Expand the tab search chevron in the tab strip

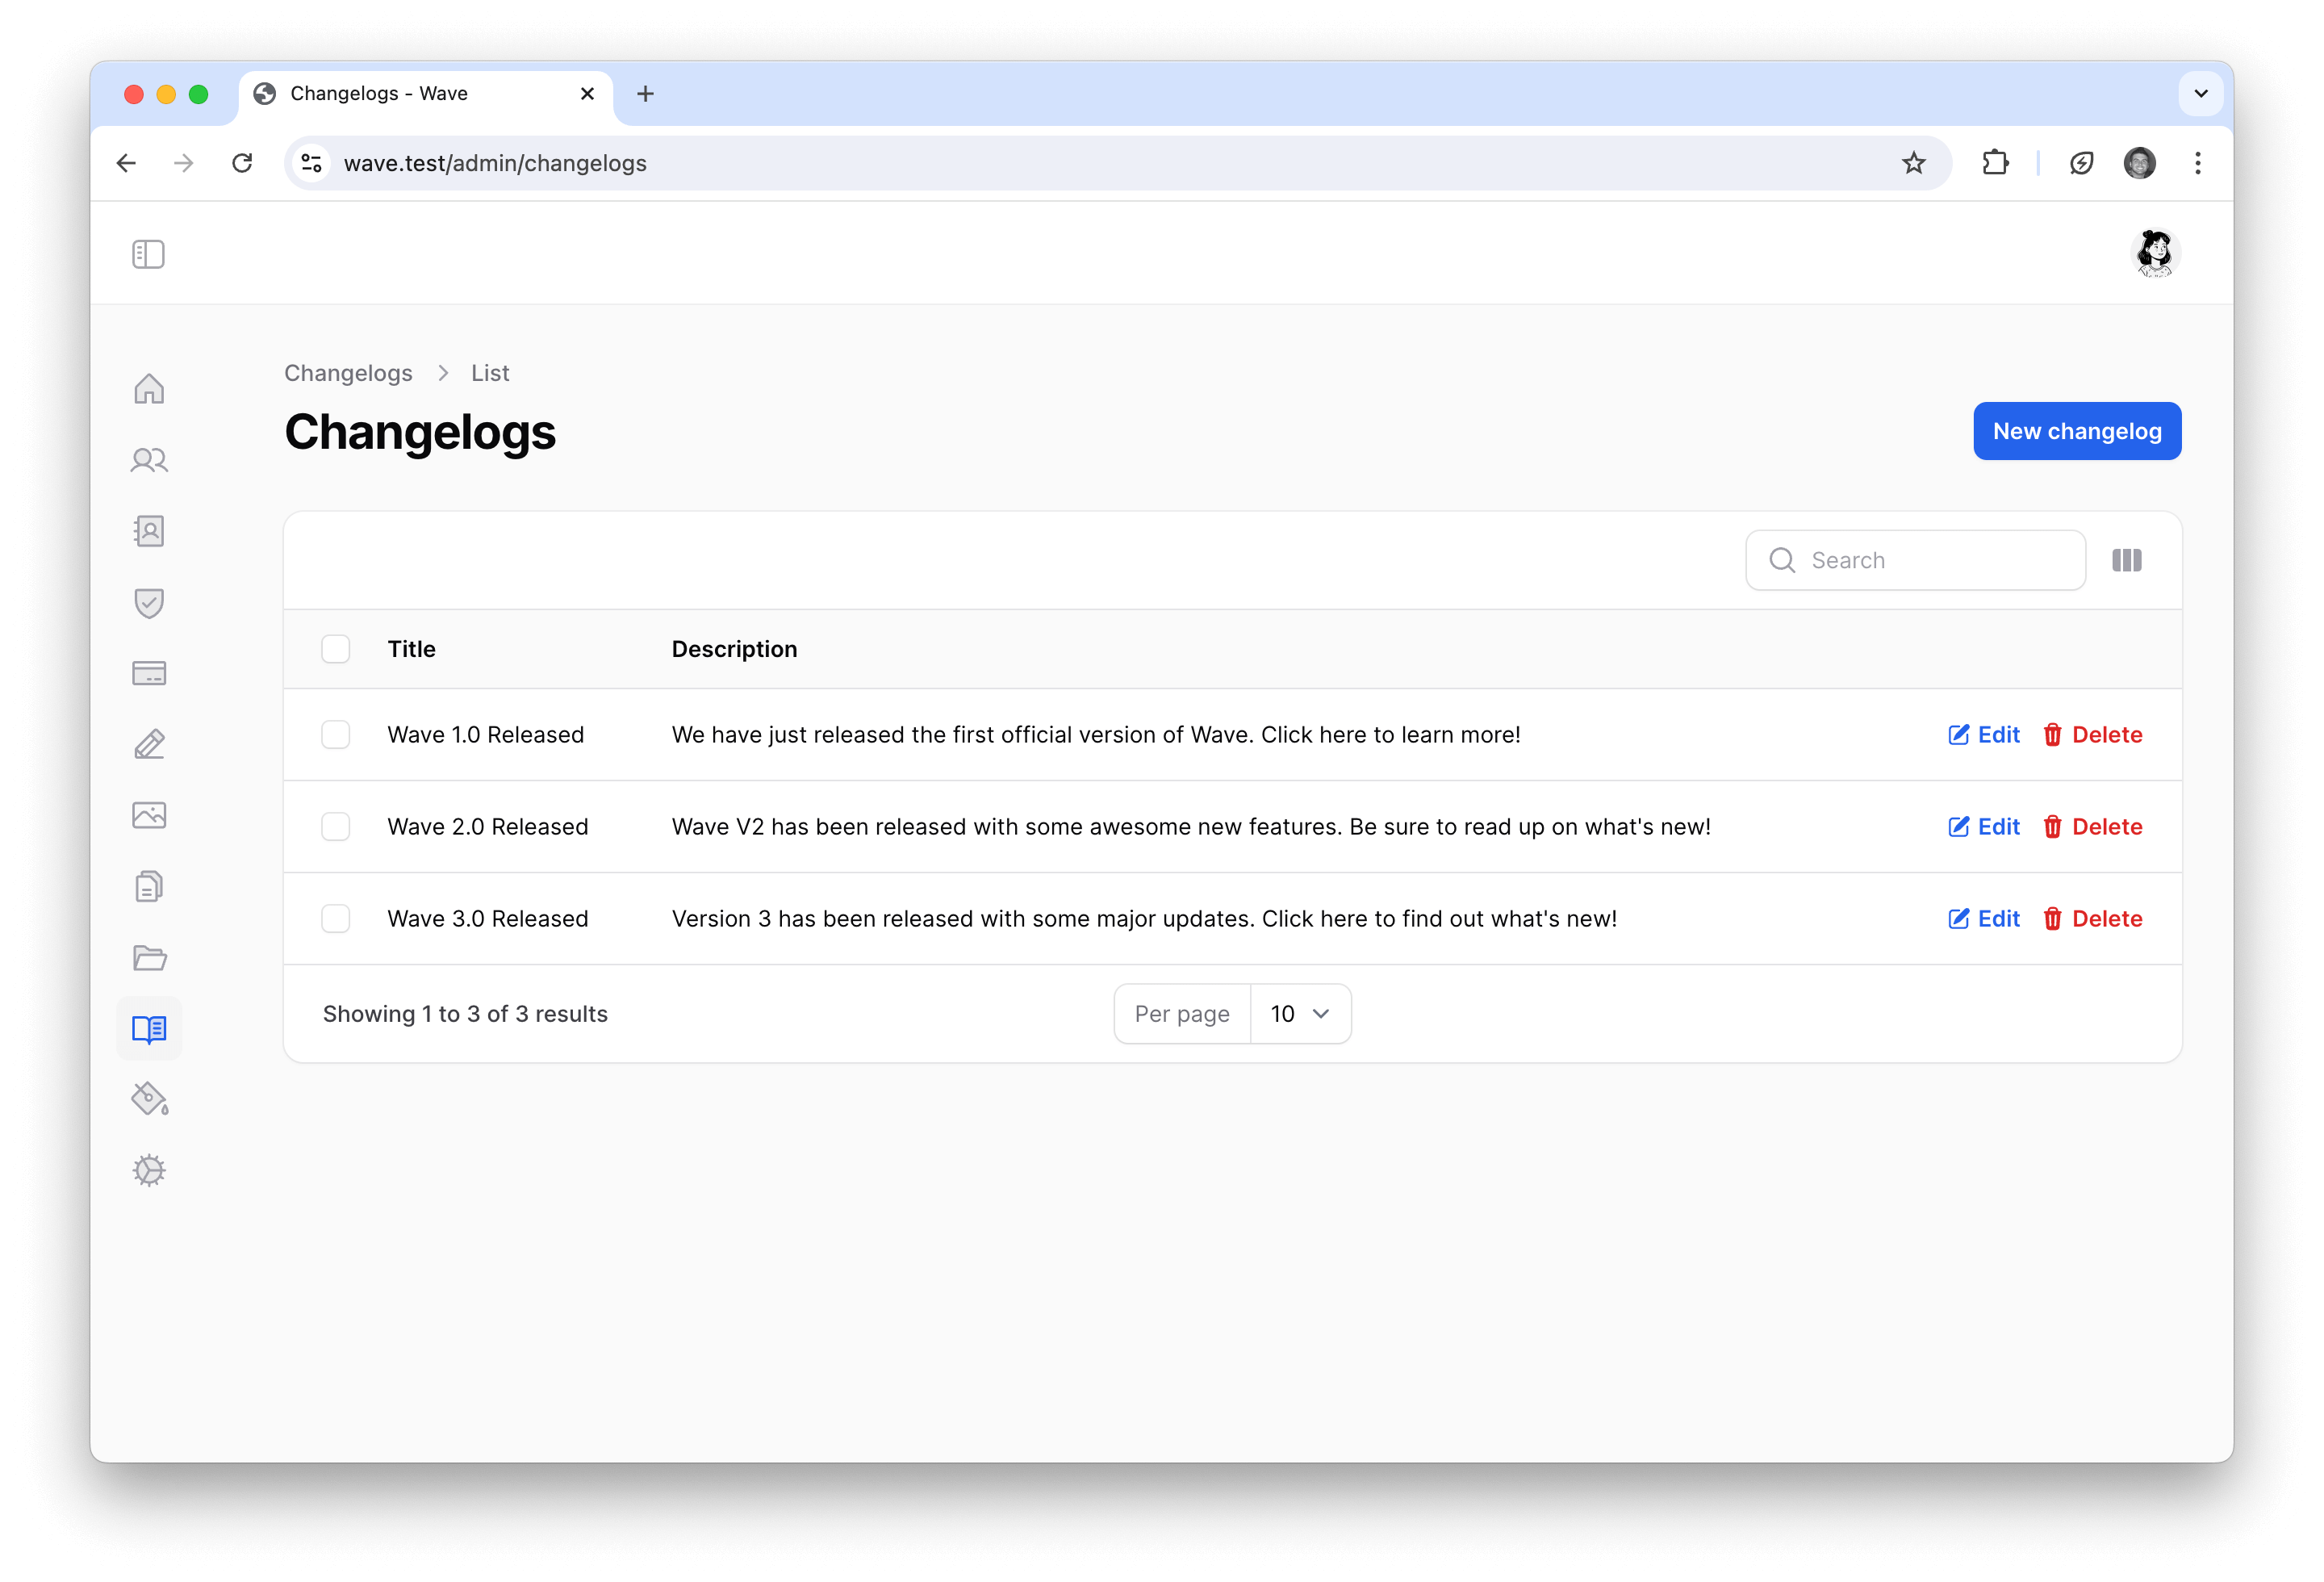pyautogui.click(x=2200, y=93)
